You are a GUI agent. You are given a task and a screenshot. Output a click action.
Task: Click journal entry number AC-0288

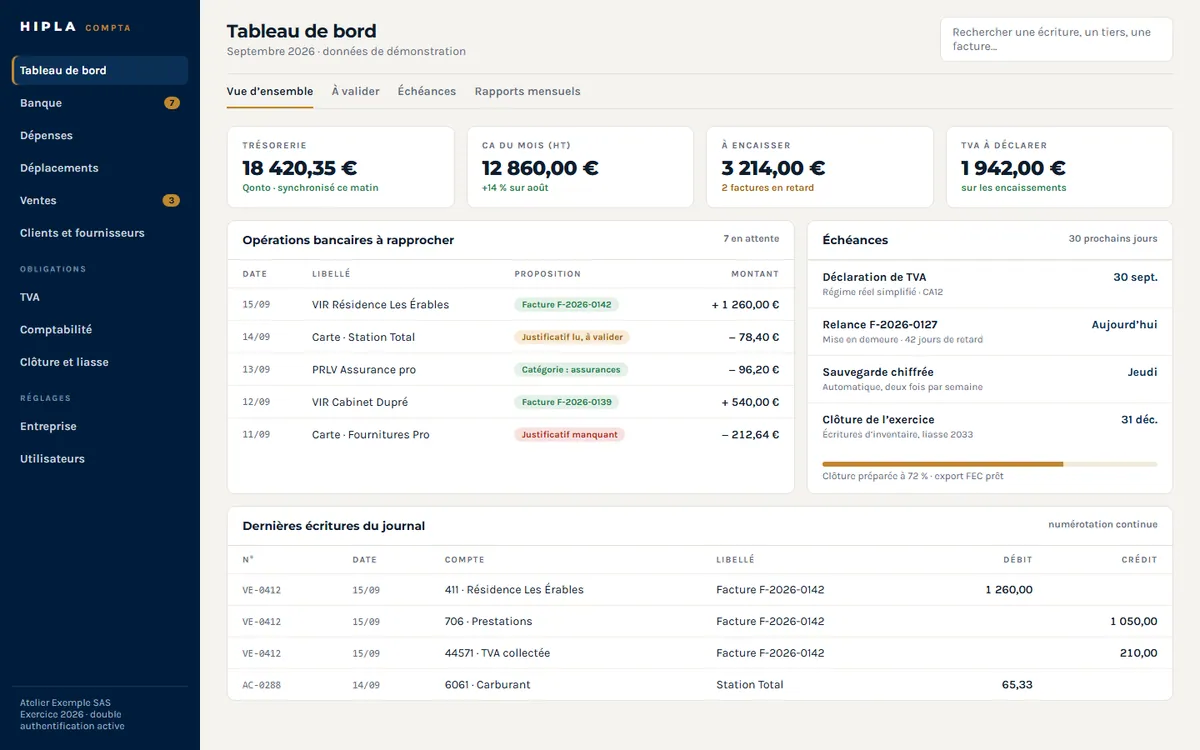coord(261,685)
